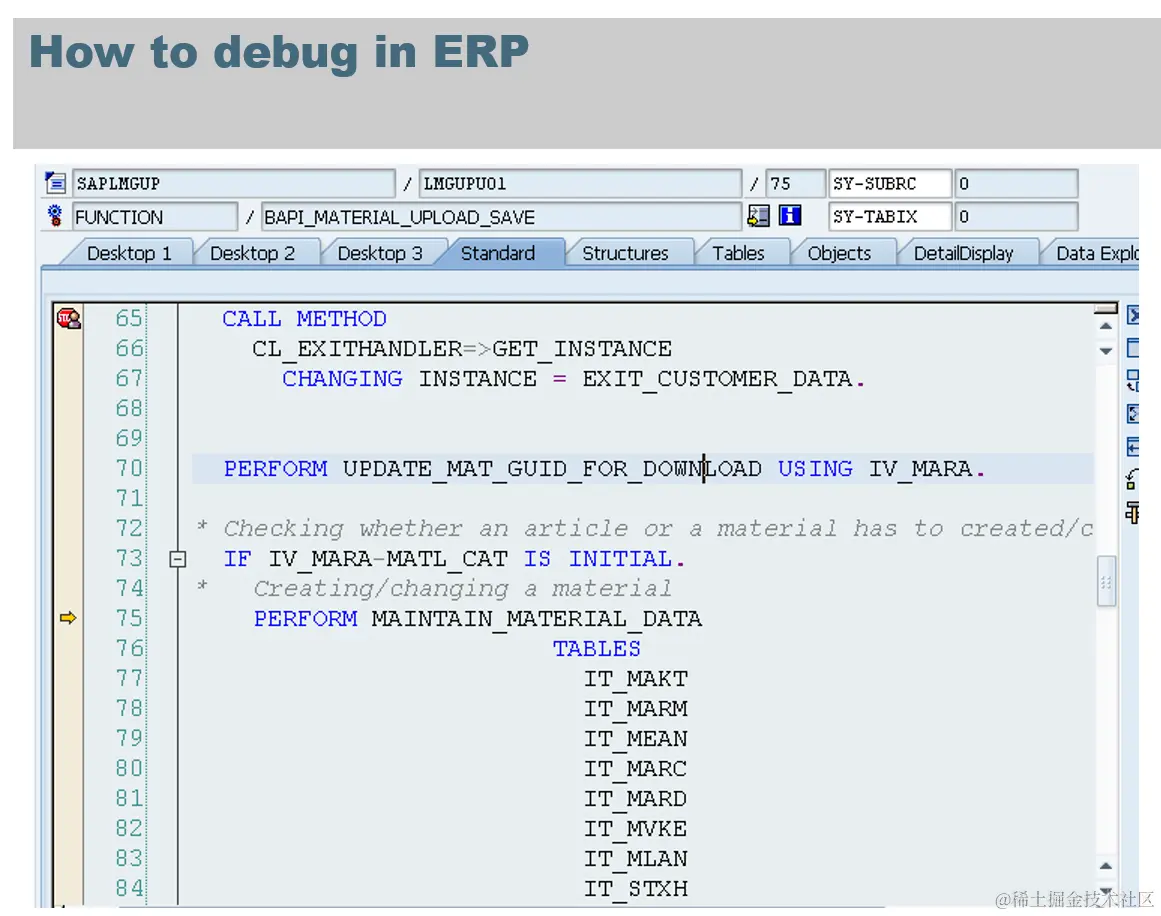Click IT_MARM on line 78

click(x=636, y=708)
